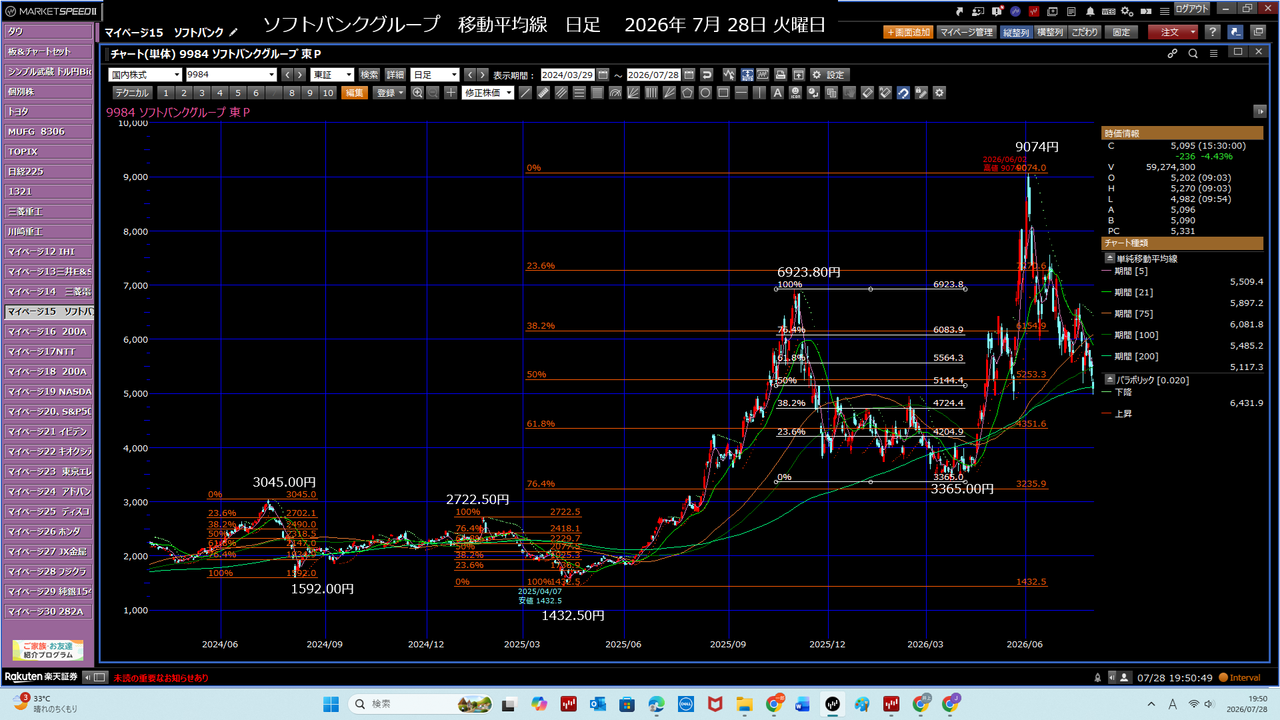Image resolution: width=1280 pixels, height=720 pixels.
Task: Open the 国内株式 market type dropdown
Action: click(x=145, y=75)
